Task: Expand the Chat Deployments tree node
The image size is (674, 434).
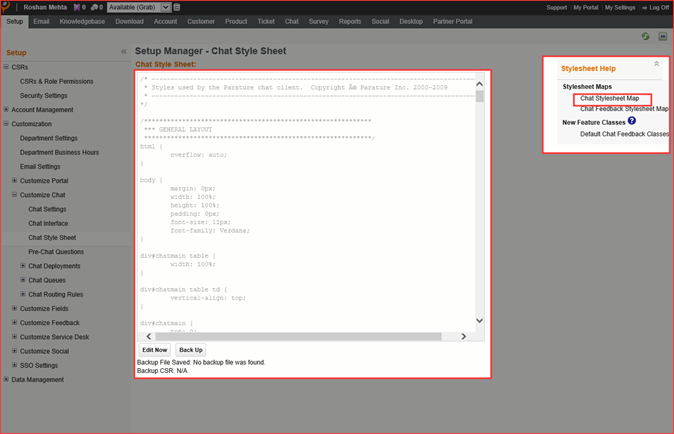Action: (23, 266)
